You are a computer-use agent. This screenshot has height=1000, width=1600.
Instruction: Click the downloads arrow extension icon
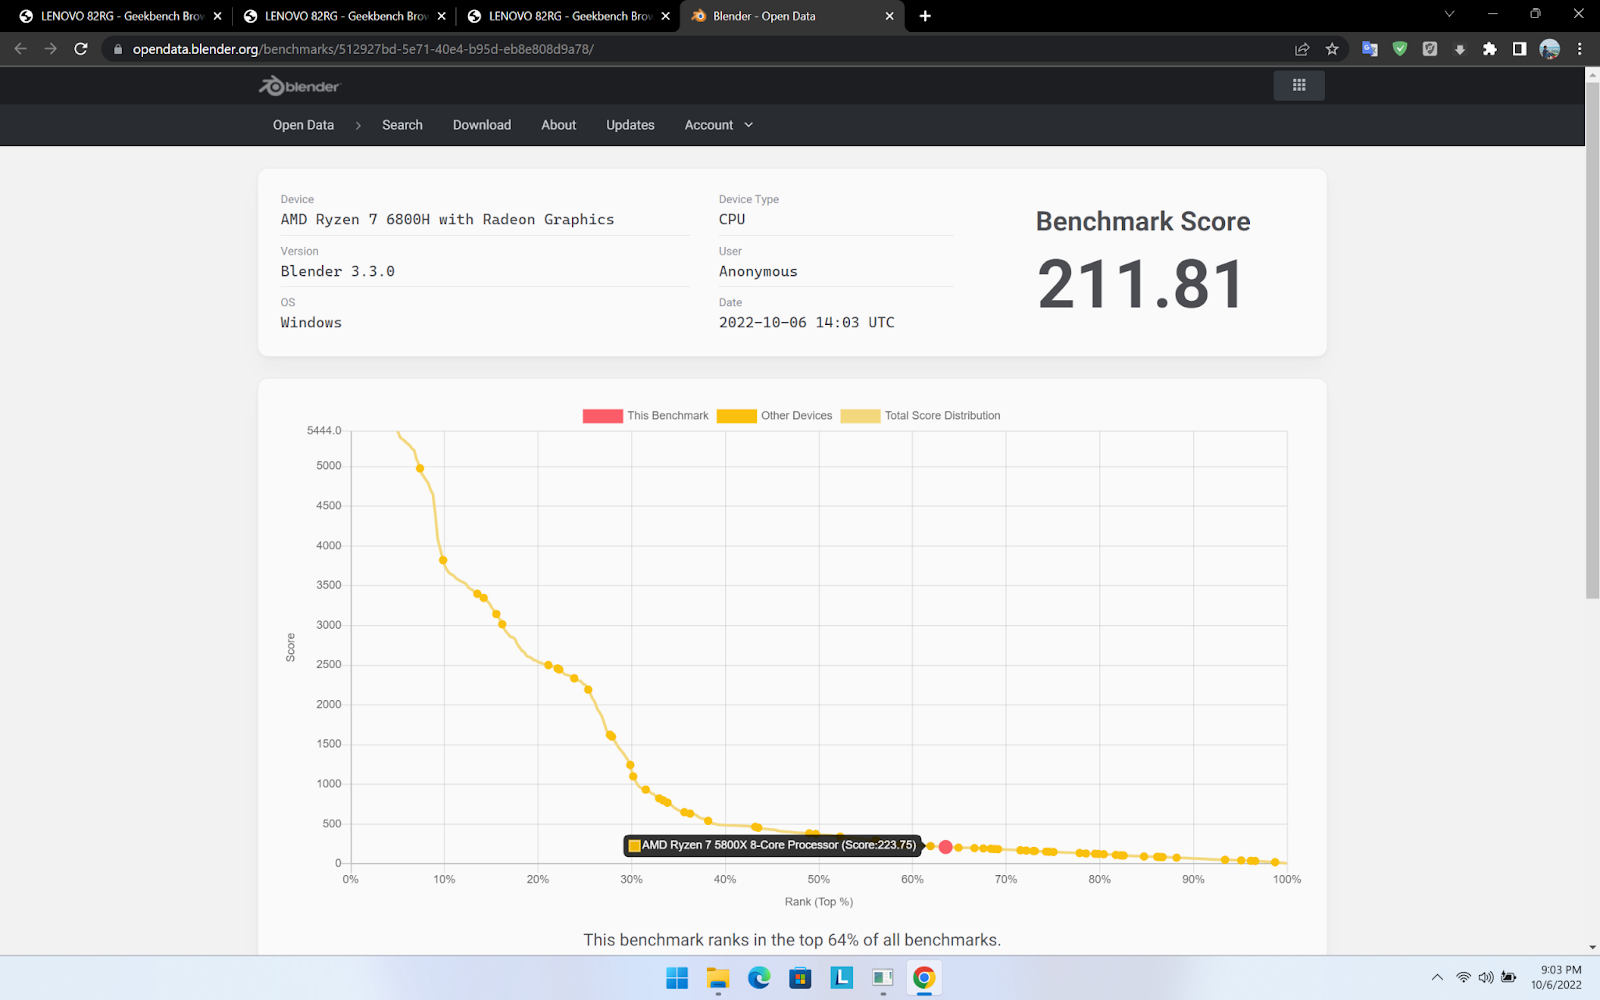pyautogui.click(x=1460, y=49)
